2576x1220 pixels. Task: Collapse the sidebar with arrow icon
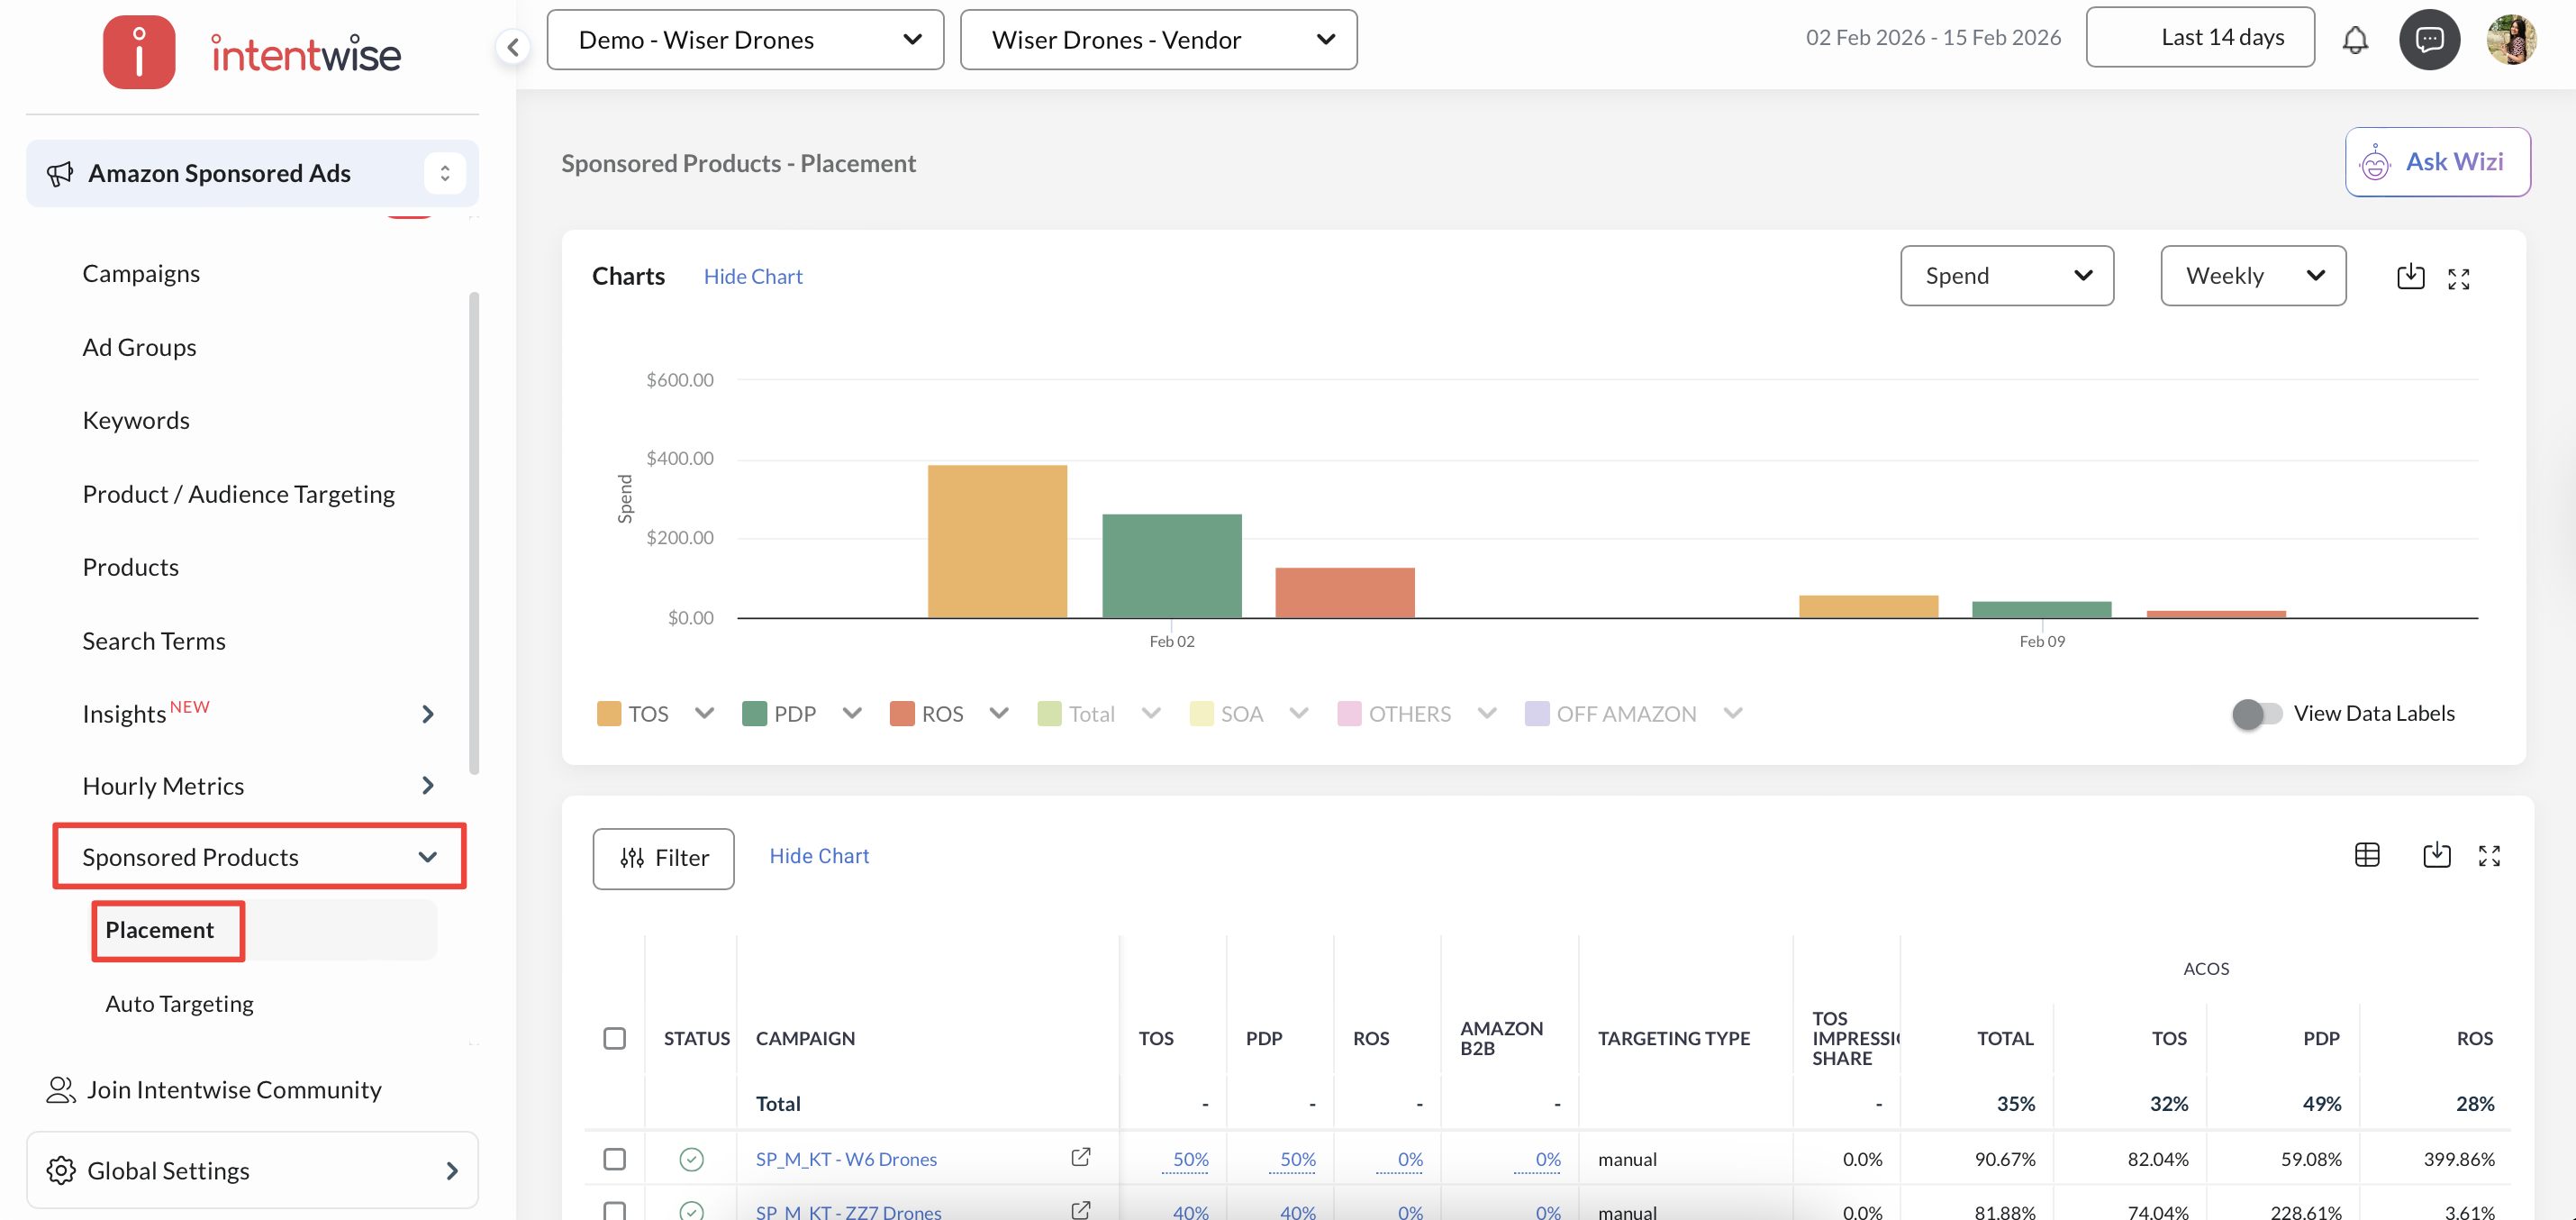[512, 46]
